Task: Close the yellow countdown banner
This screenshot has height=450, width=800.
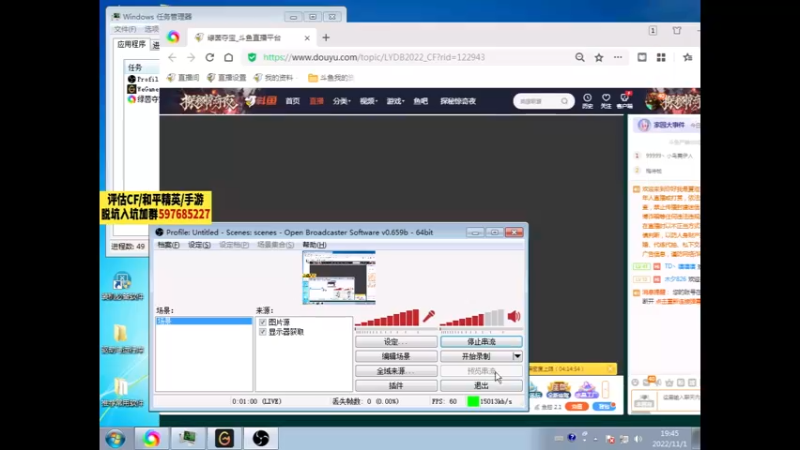Action: (x=610, y=368)
